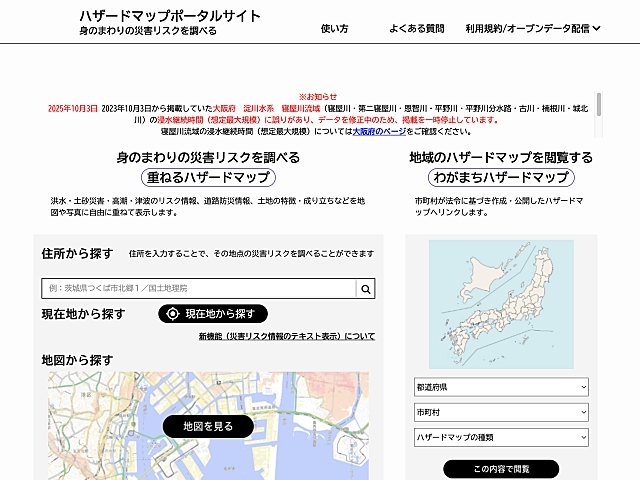Click 地域のハザードマップを閲覧する heading
The height and width of the screenshot is (480, 640).
pyautogui.click(x=501, y=158)
